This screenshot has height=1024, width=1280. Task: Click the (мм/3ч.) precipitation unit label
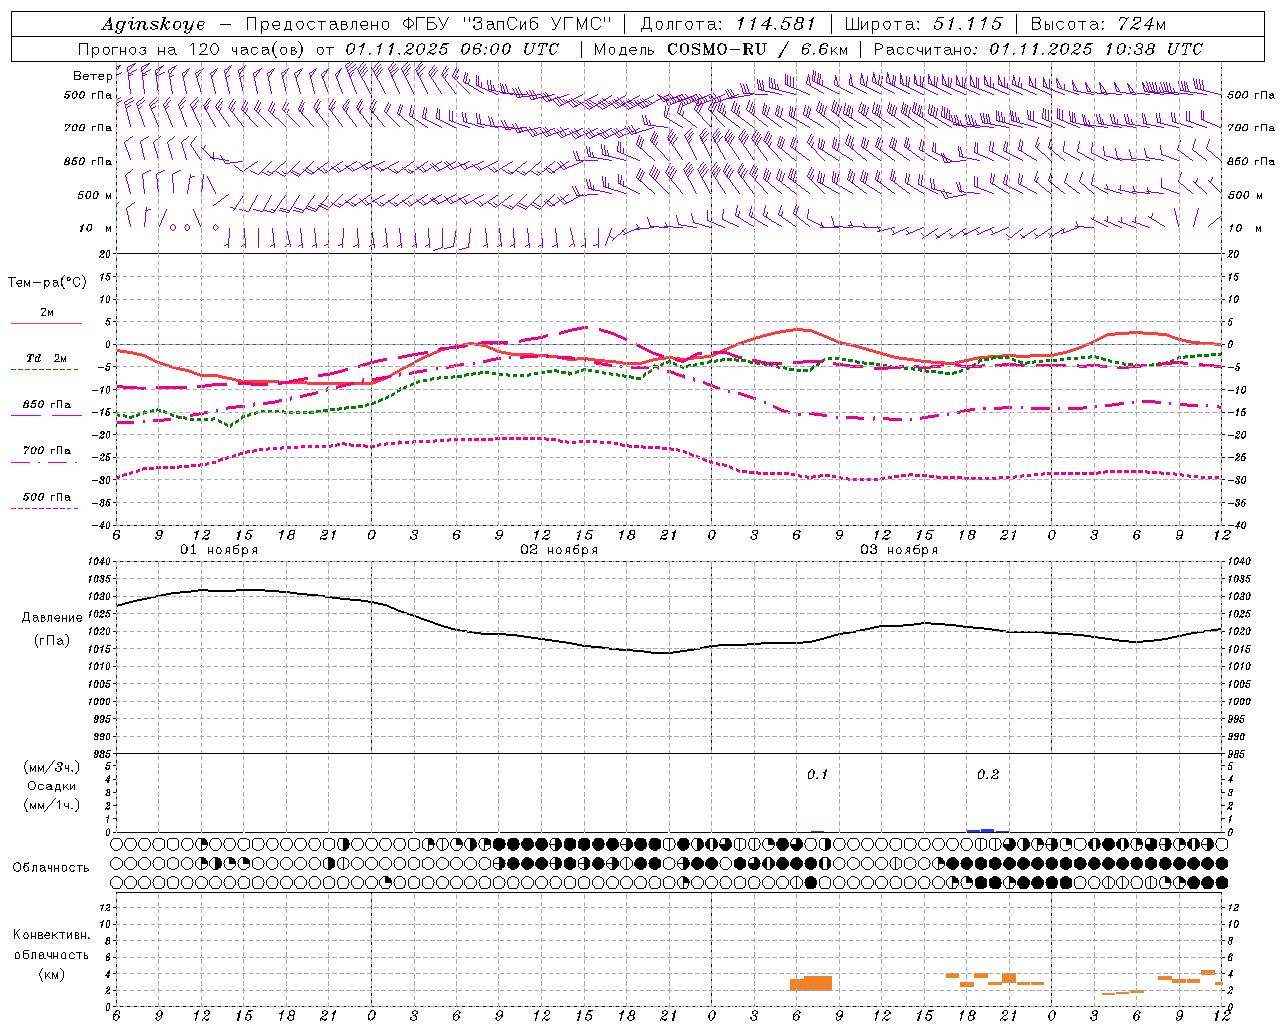(x=52, y=767)
